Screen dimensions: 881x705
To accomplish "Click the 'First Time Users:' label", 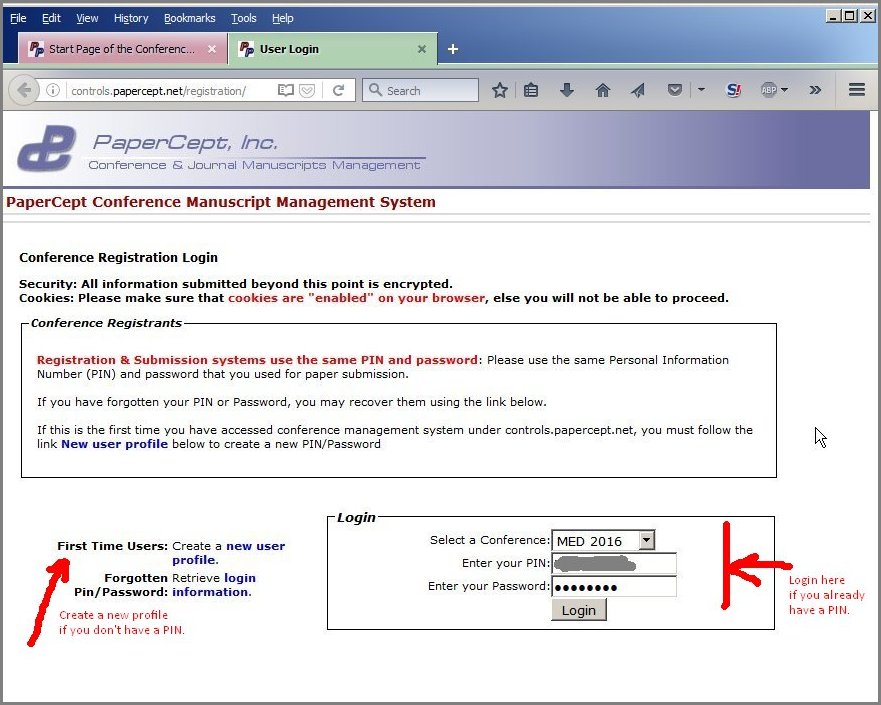I will pyautogui.click(x=112, y=546).
